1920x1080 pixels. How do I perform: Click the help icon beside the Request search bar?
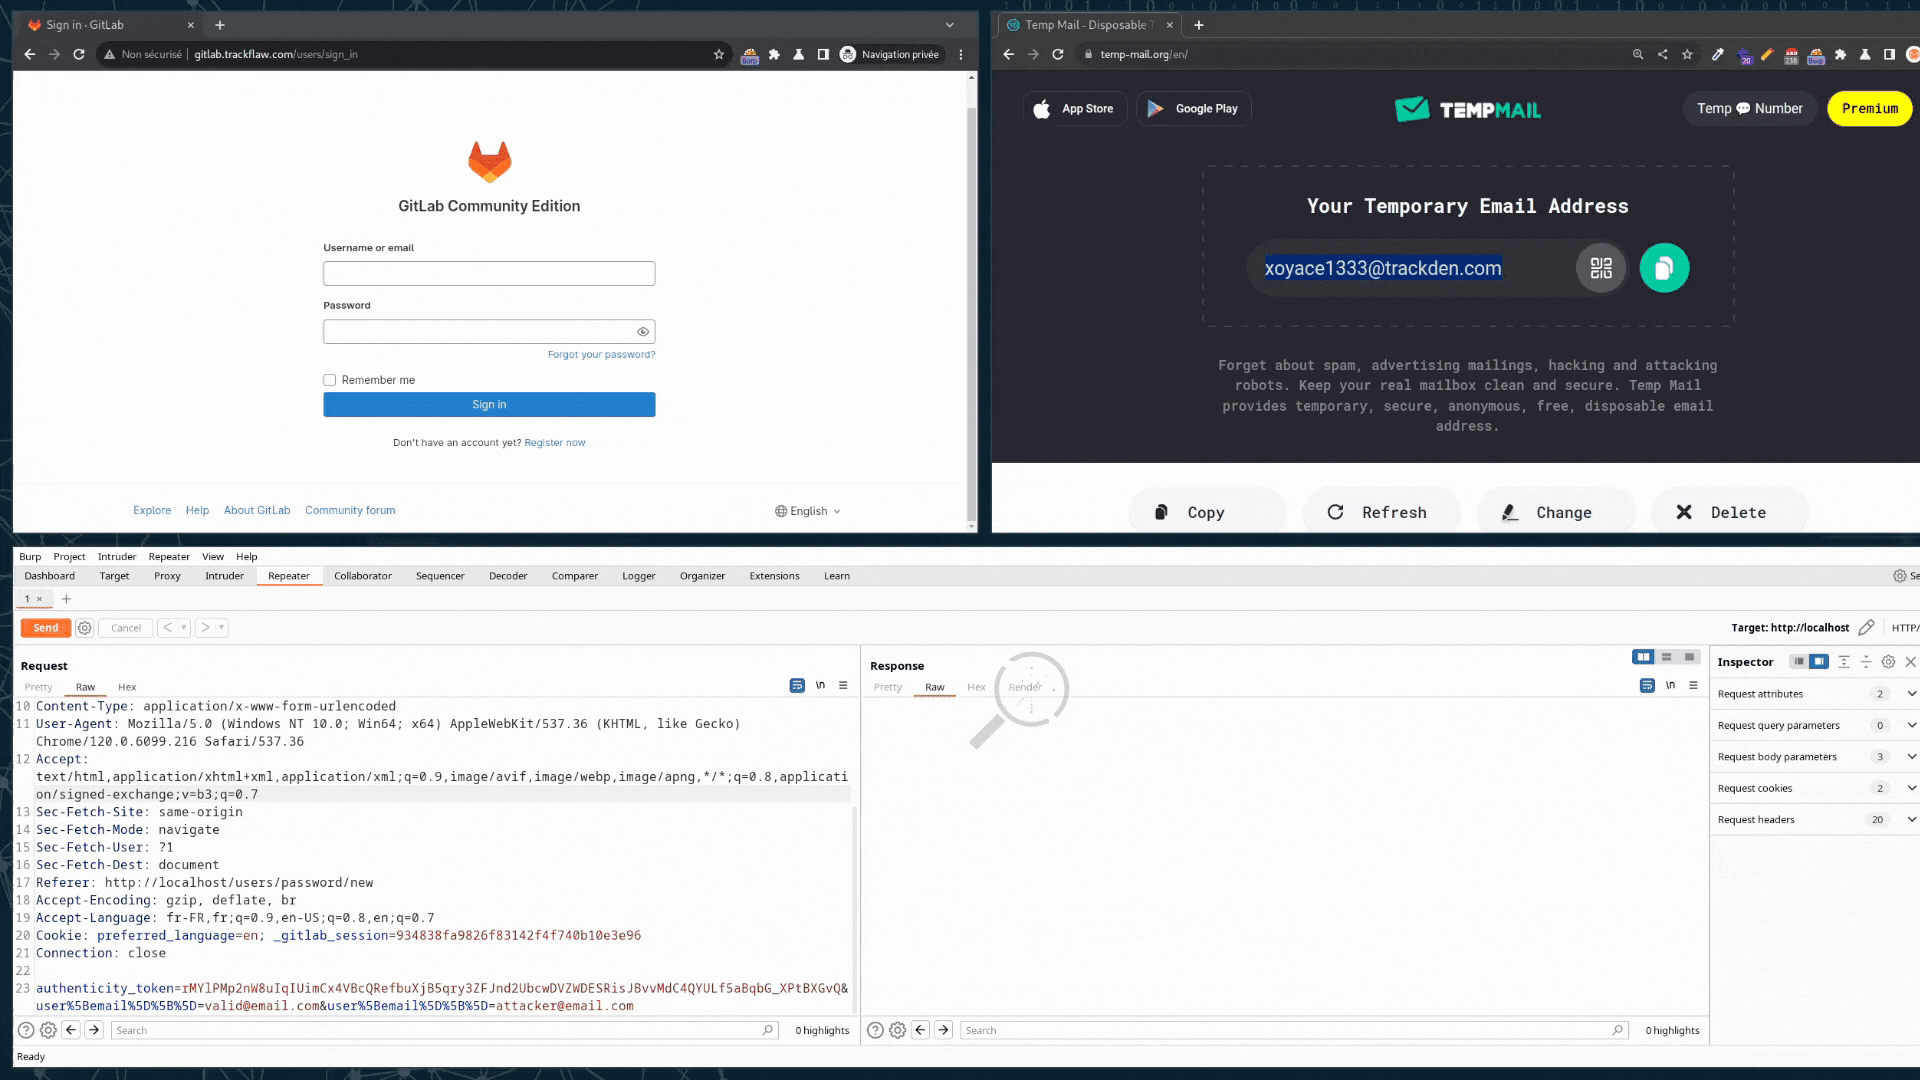point(26,1030)
